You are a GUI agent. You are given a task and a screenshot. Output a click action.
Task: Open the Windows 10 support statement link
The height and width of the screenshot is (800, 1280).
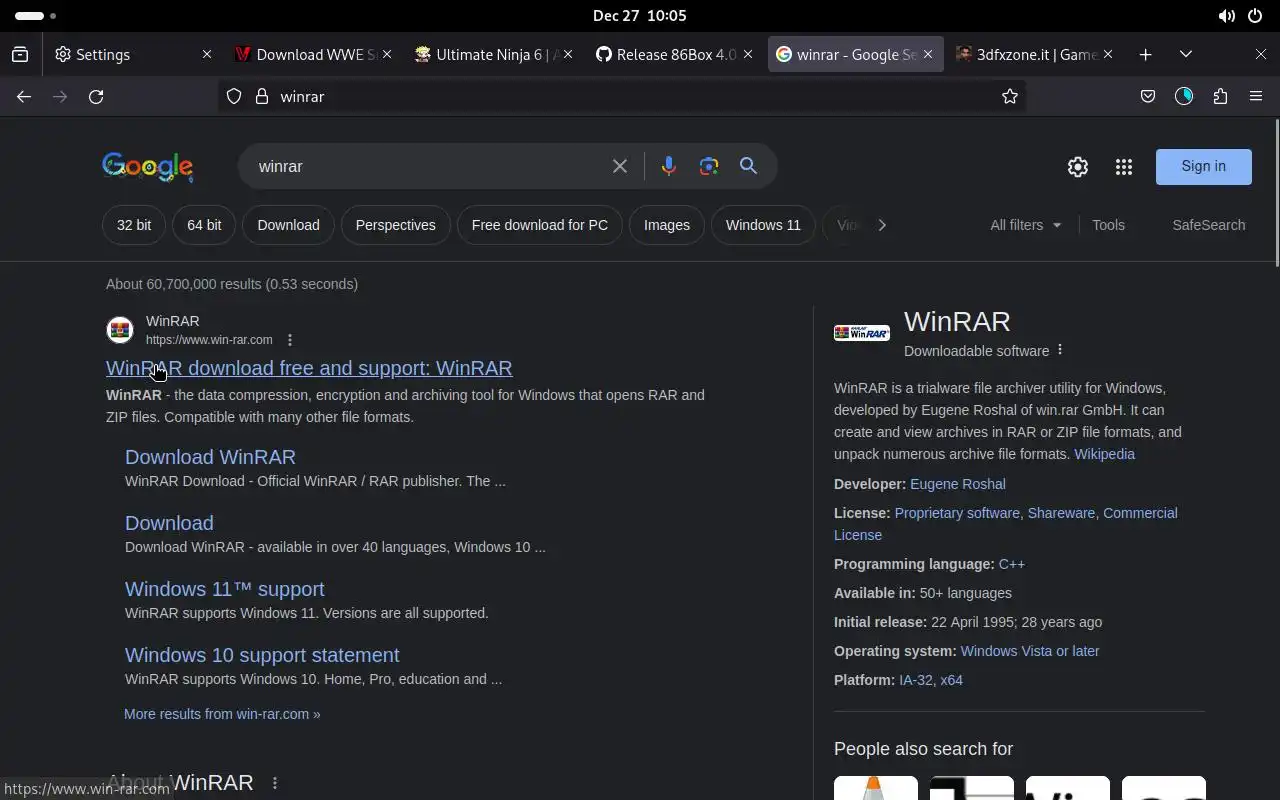[262, 655]
